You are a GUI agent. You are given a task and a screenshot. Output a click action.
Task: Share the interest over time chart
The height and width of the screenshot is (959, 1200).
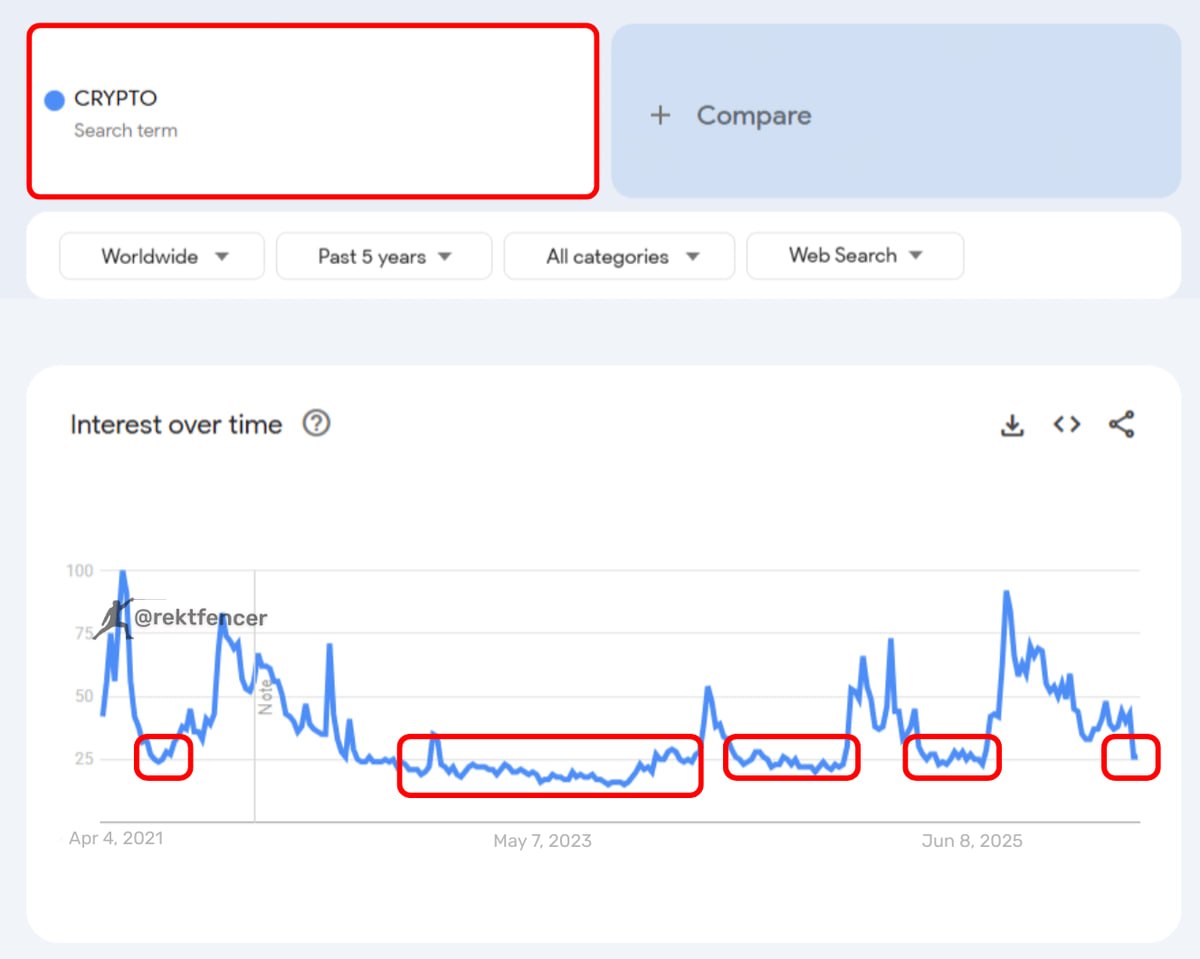point(1121,424)
